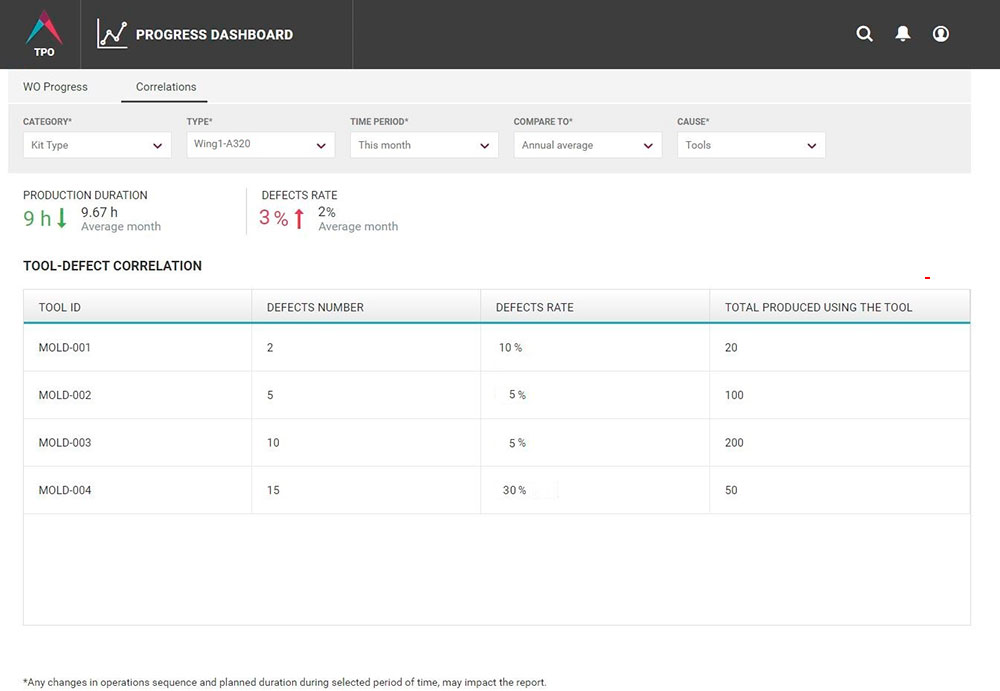Image resolution: width=1000 pixels, height=691 pixels.
Task: Click the 2% average month defects value
Action: [327, 212]
